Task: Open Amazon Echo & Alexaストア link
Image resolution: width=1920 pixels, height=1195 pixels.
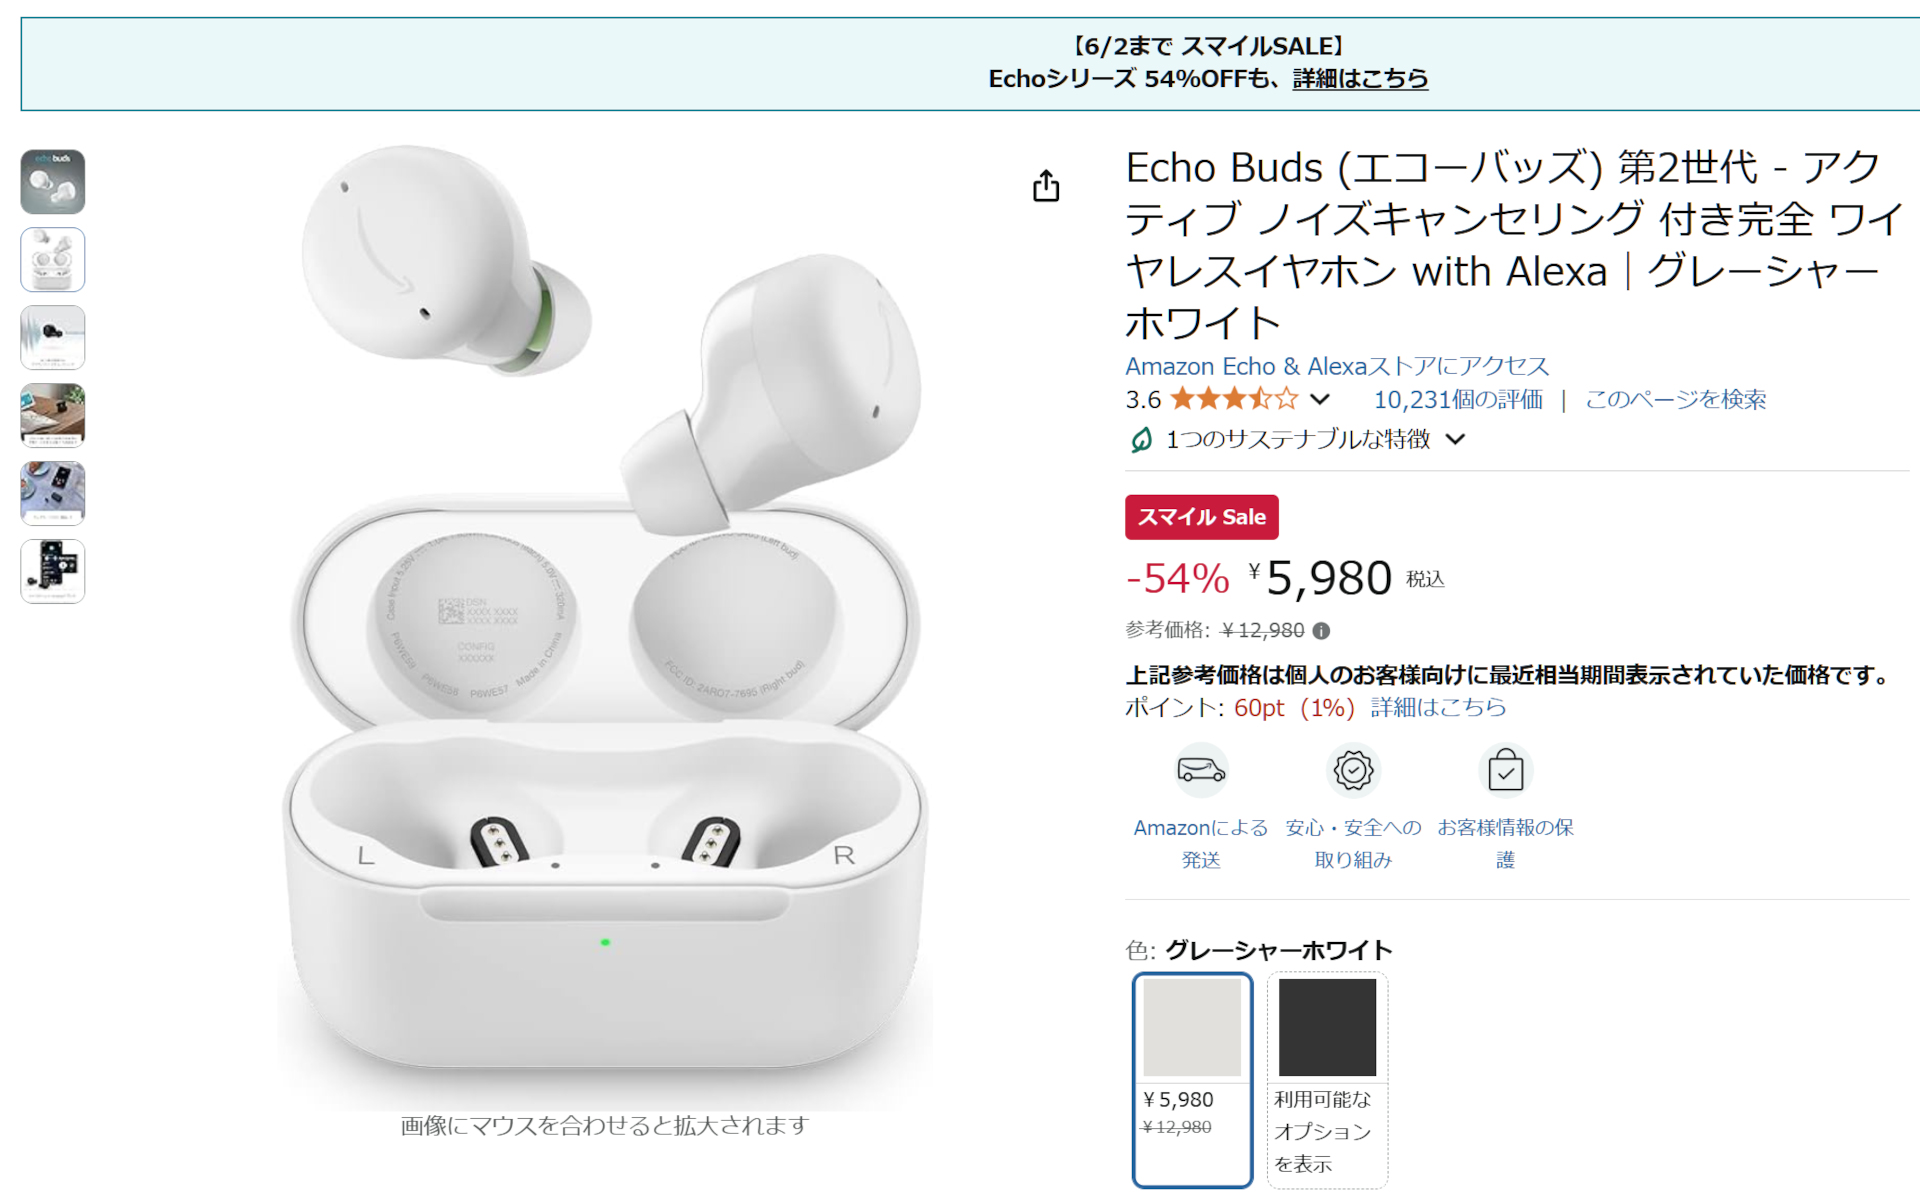Action: click(1337, 366)
